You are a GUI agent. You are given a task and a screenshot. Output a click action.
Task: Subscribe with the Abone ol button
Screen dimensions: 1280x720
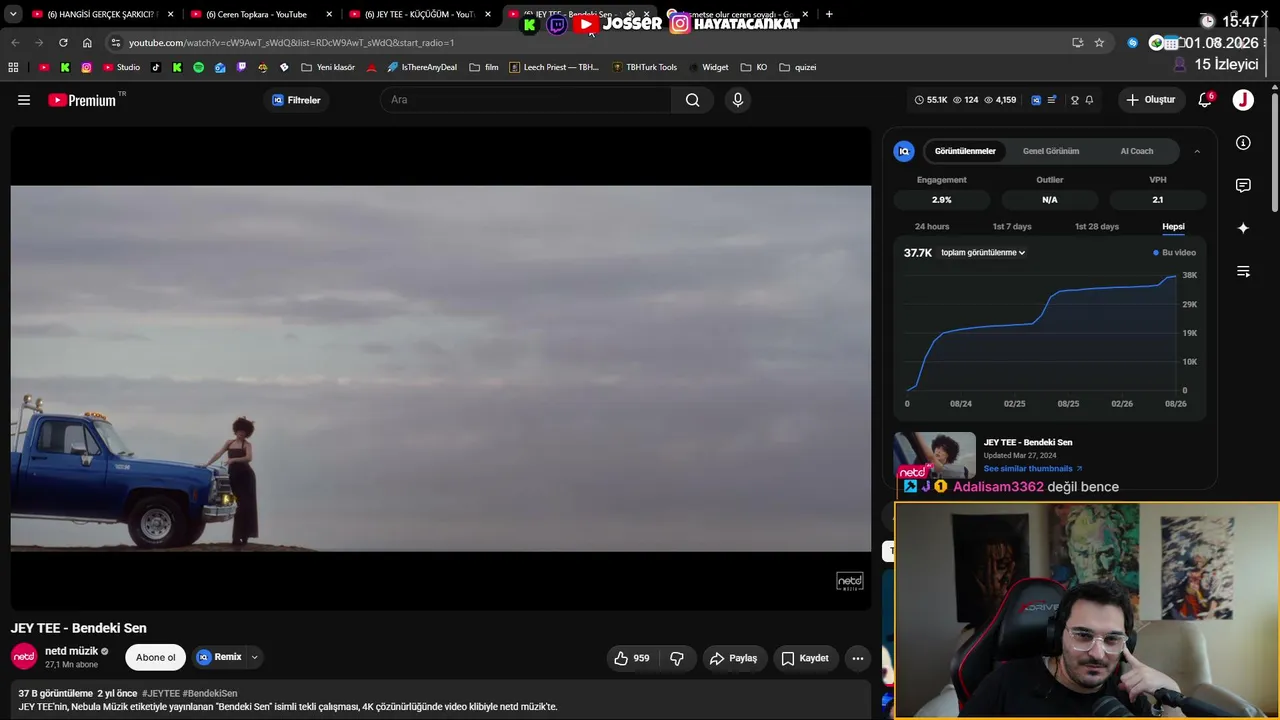point(155,657)
